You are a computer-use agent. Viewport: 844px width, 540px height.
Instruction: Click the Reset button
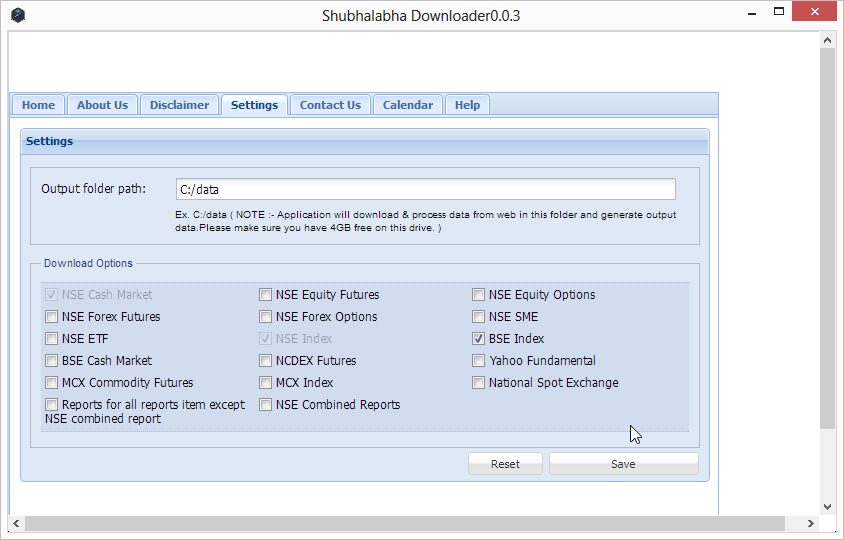coord(505,464)
